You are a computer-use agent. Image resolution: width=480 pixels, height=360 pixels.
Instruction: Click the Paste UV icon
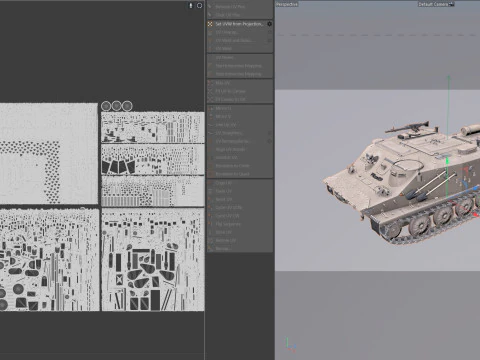(210, 191)
